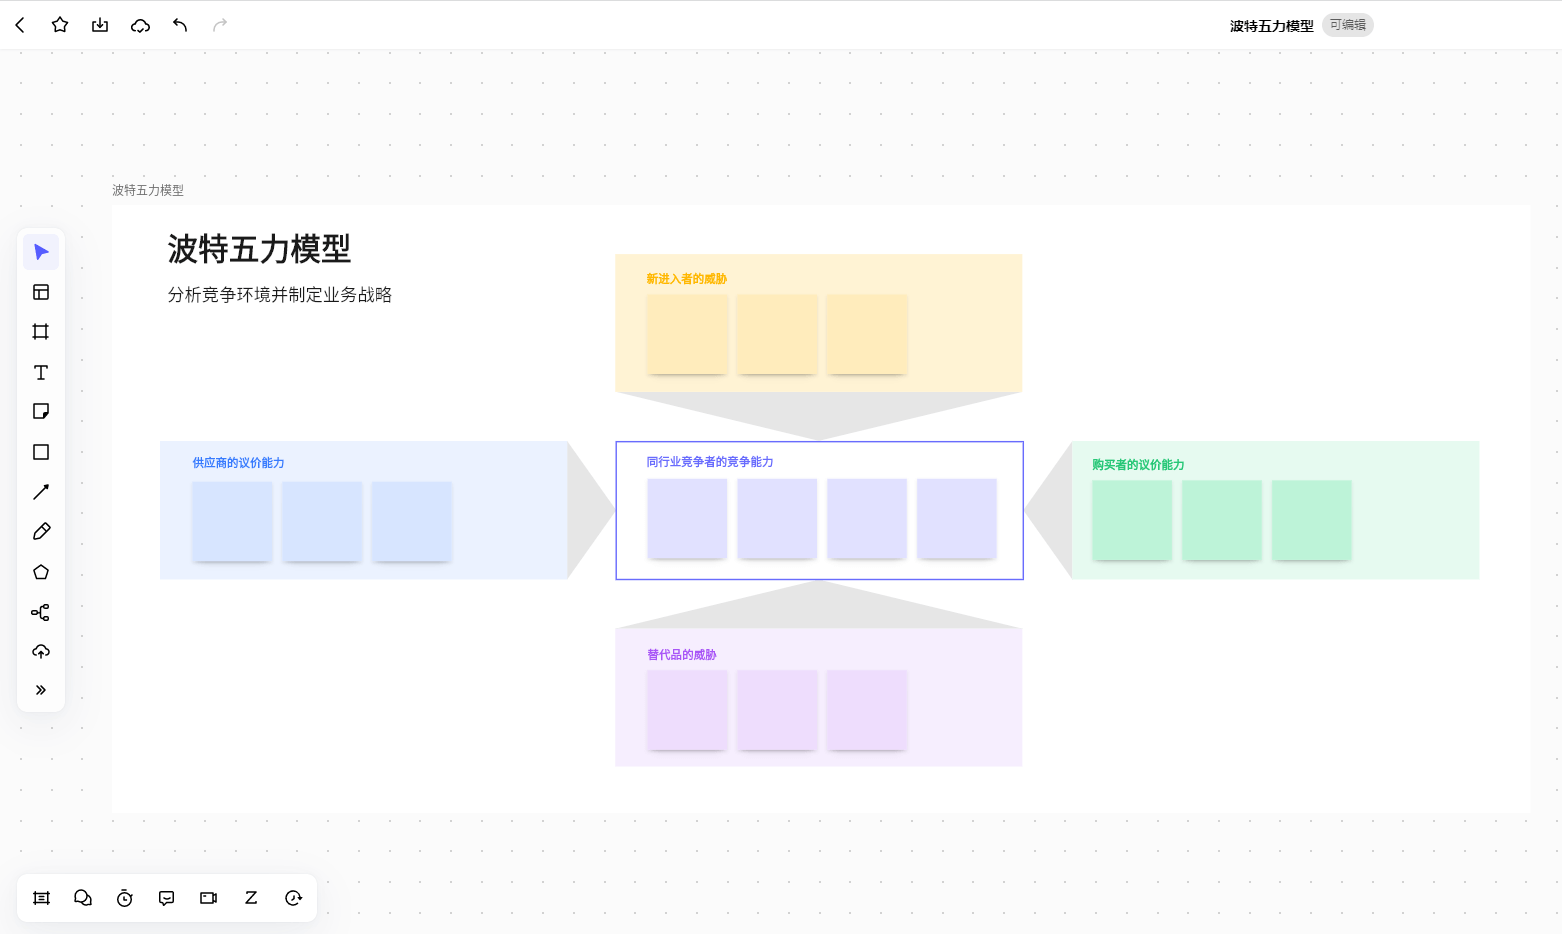This screenshot has height=934, width=1562.
Task: Expand more tools with double chevron
Action: click(41, 690)
